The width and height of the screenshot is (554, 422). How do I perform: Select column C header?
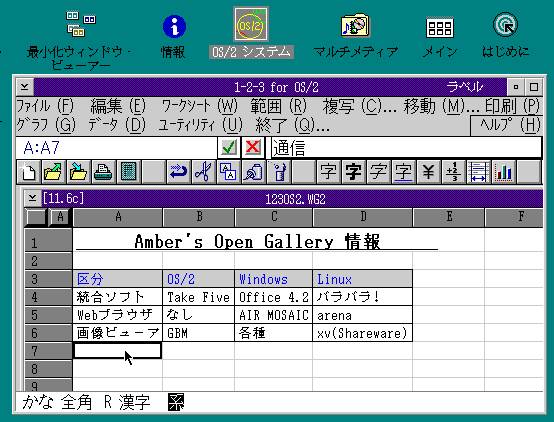[x=274, y=217]
